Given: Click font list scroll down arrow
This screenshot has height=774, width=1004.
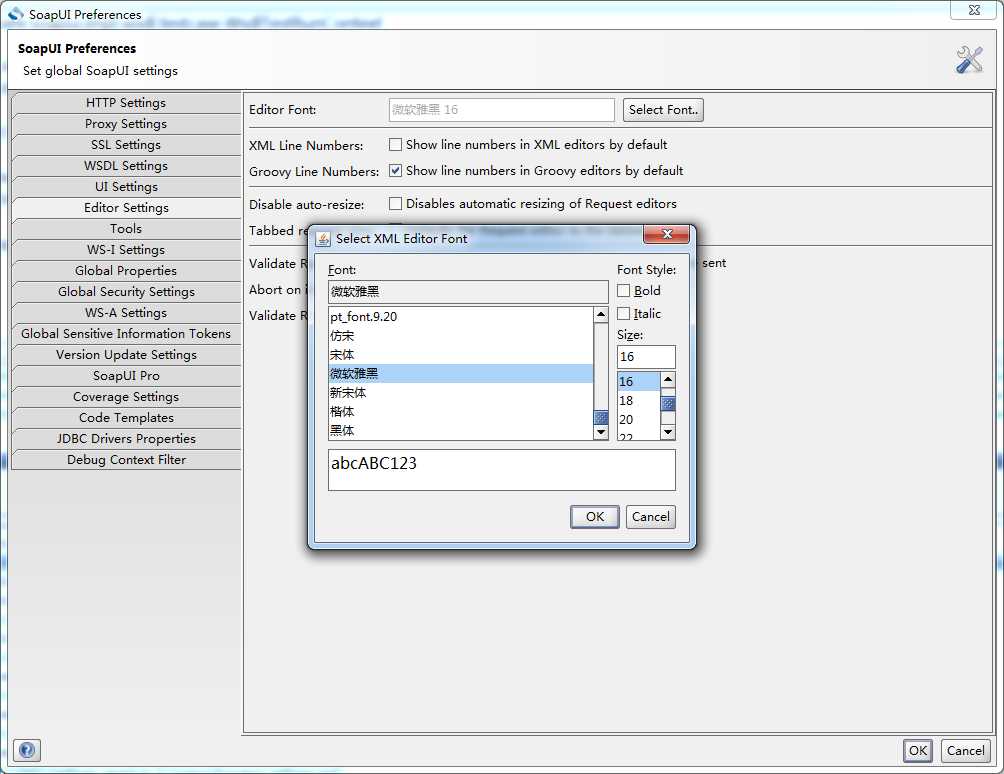Looking at the screenshot, I should click(x=601, y=432).
